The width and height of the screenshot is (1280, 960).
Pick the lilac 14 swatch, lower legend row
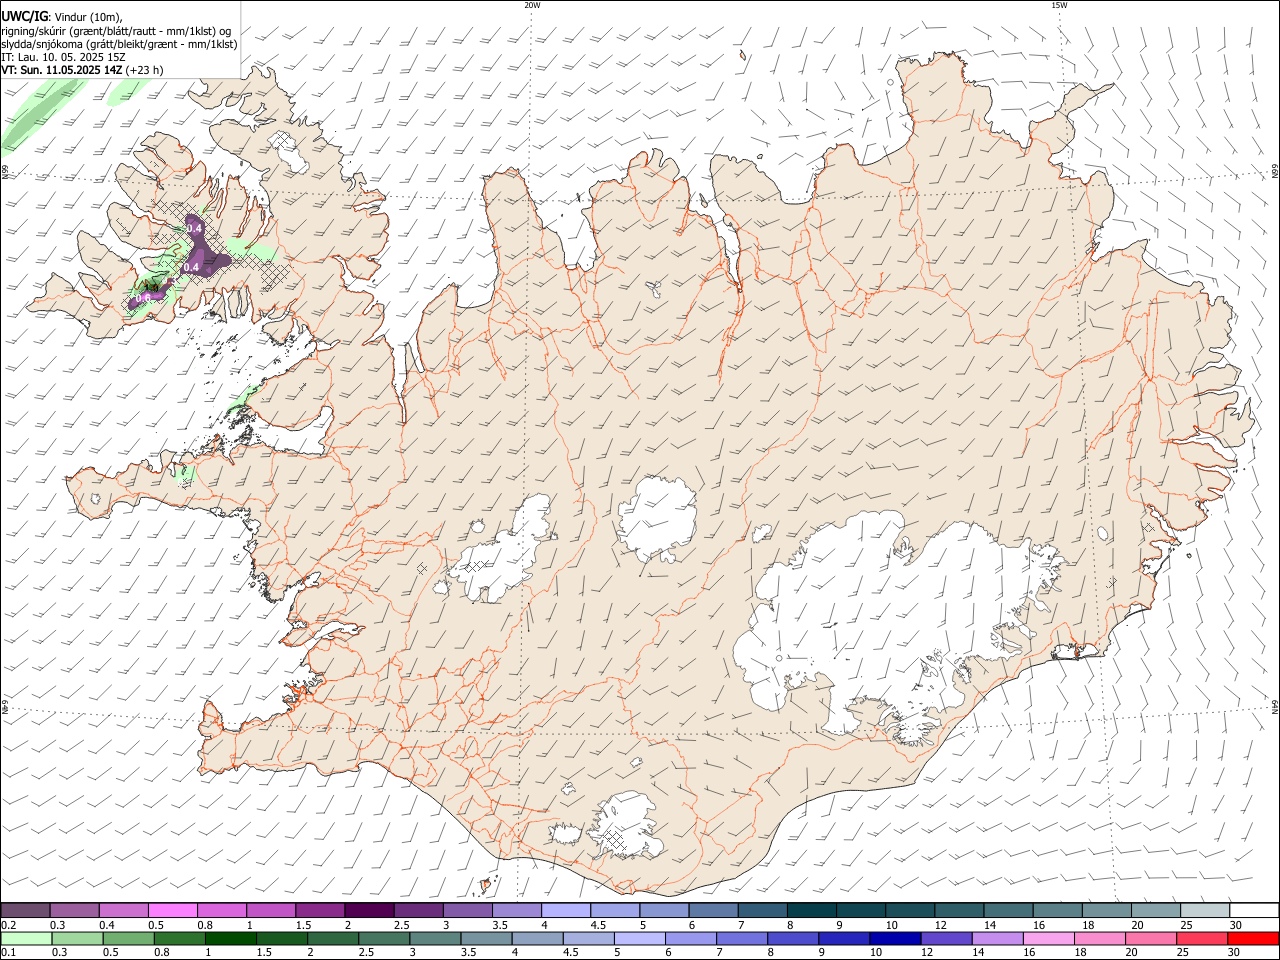click(996, 938)
